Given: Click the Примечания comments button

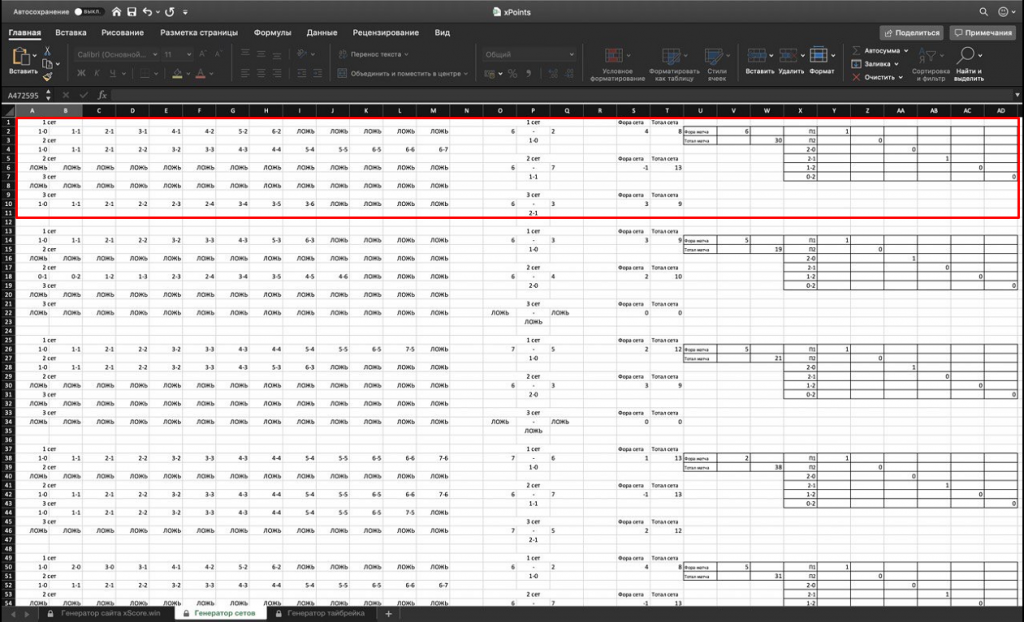Looking at the screenshot, I should pos(983,33).
